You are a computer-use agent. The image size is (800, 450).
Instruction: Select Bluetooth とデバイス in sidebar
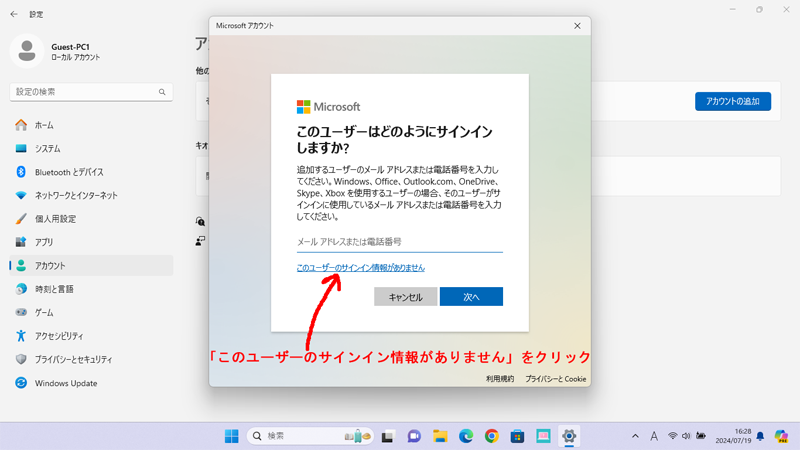click(69, 172)
